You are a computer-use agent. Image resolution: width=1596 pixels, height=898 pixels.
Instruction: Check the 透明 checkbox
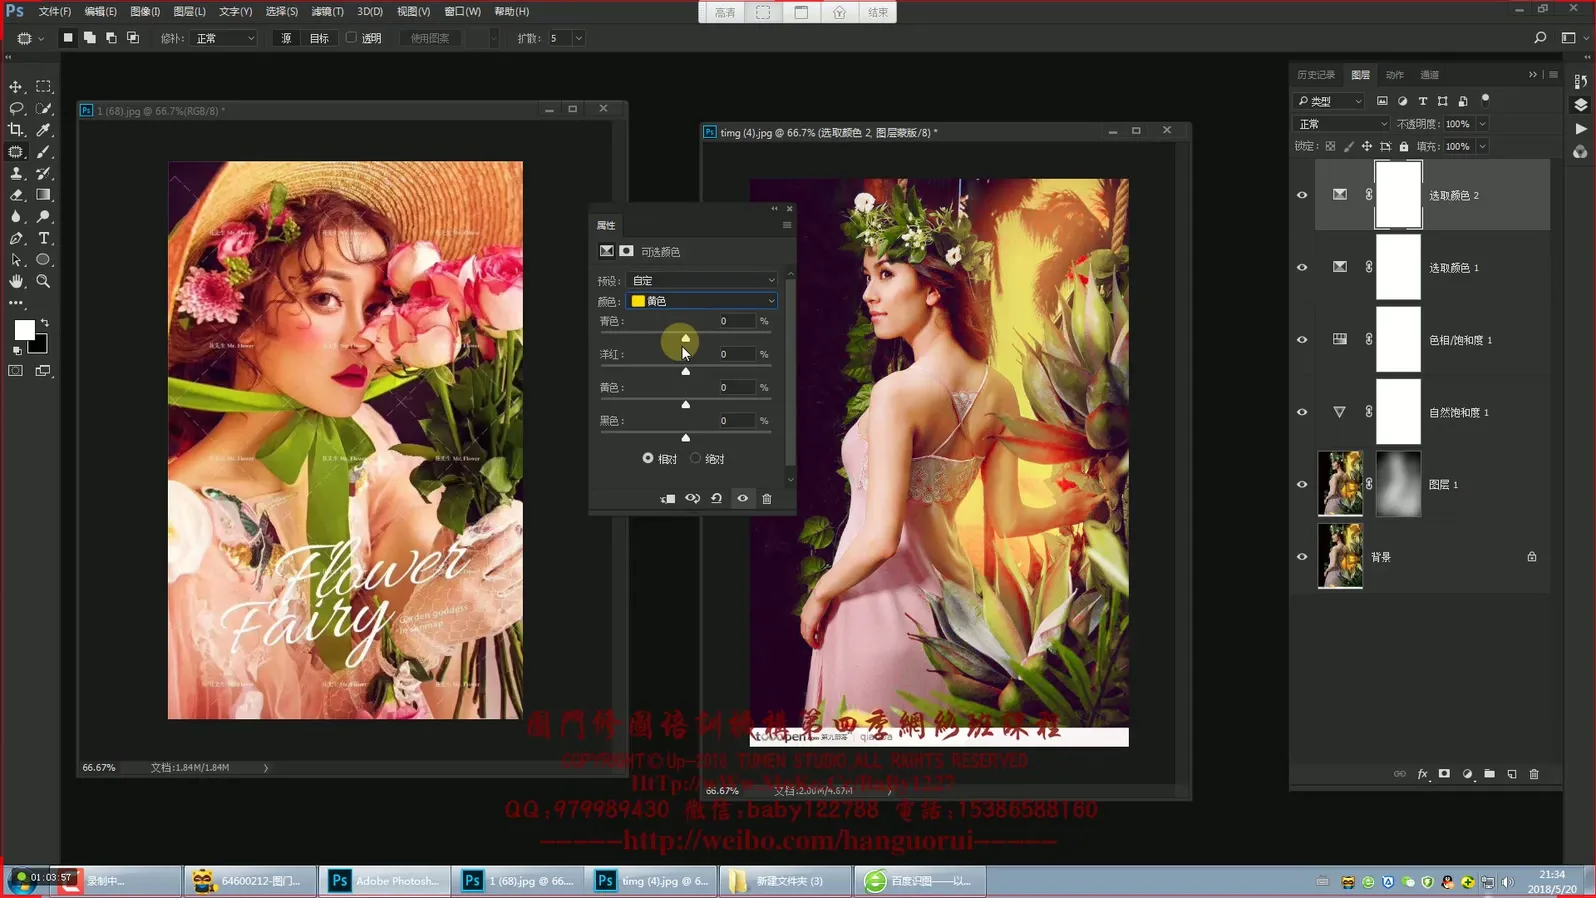tap(351, 38)
